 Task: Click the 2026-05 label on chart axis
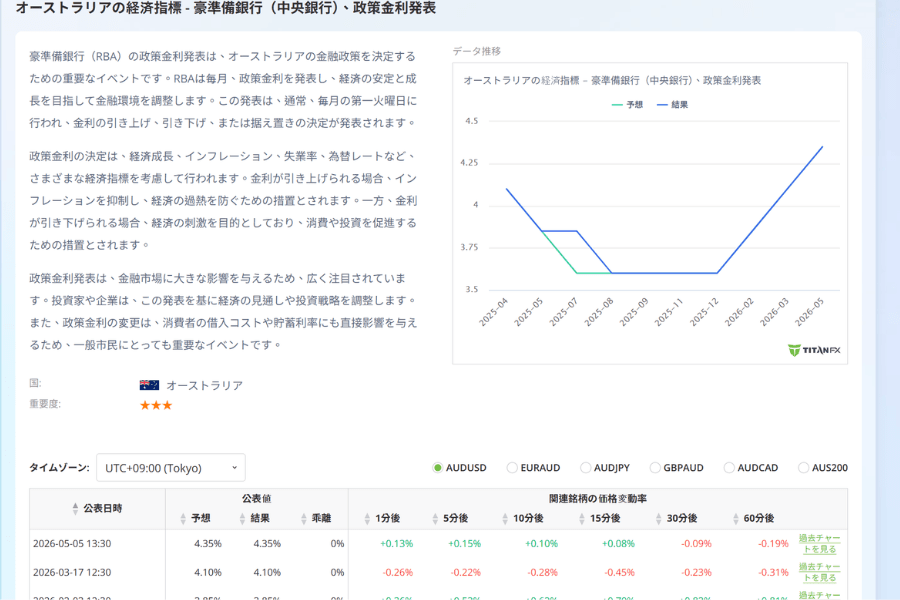click(x=810, y=313)
